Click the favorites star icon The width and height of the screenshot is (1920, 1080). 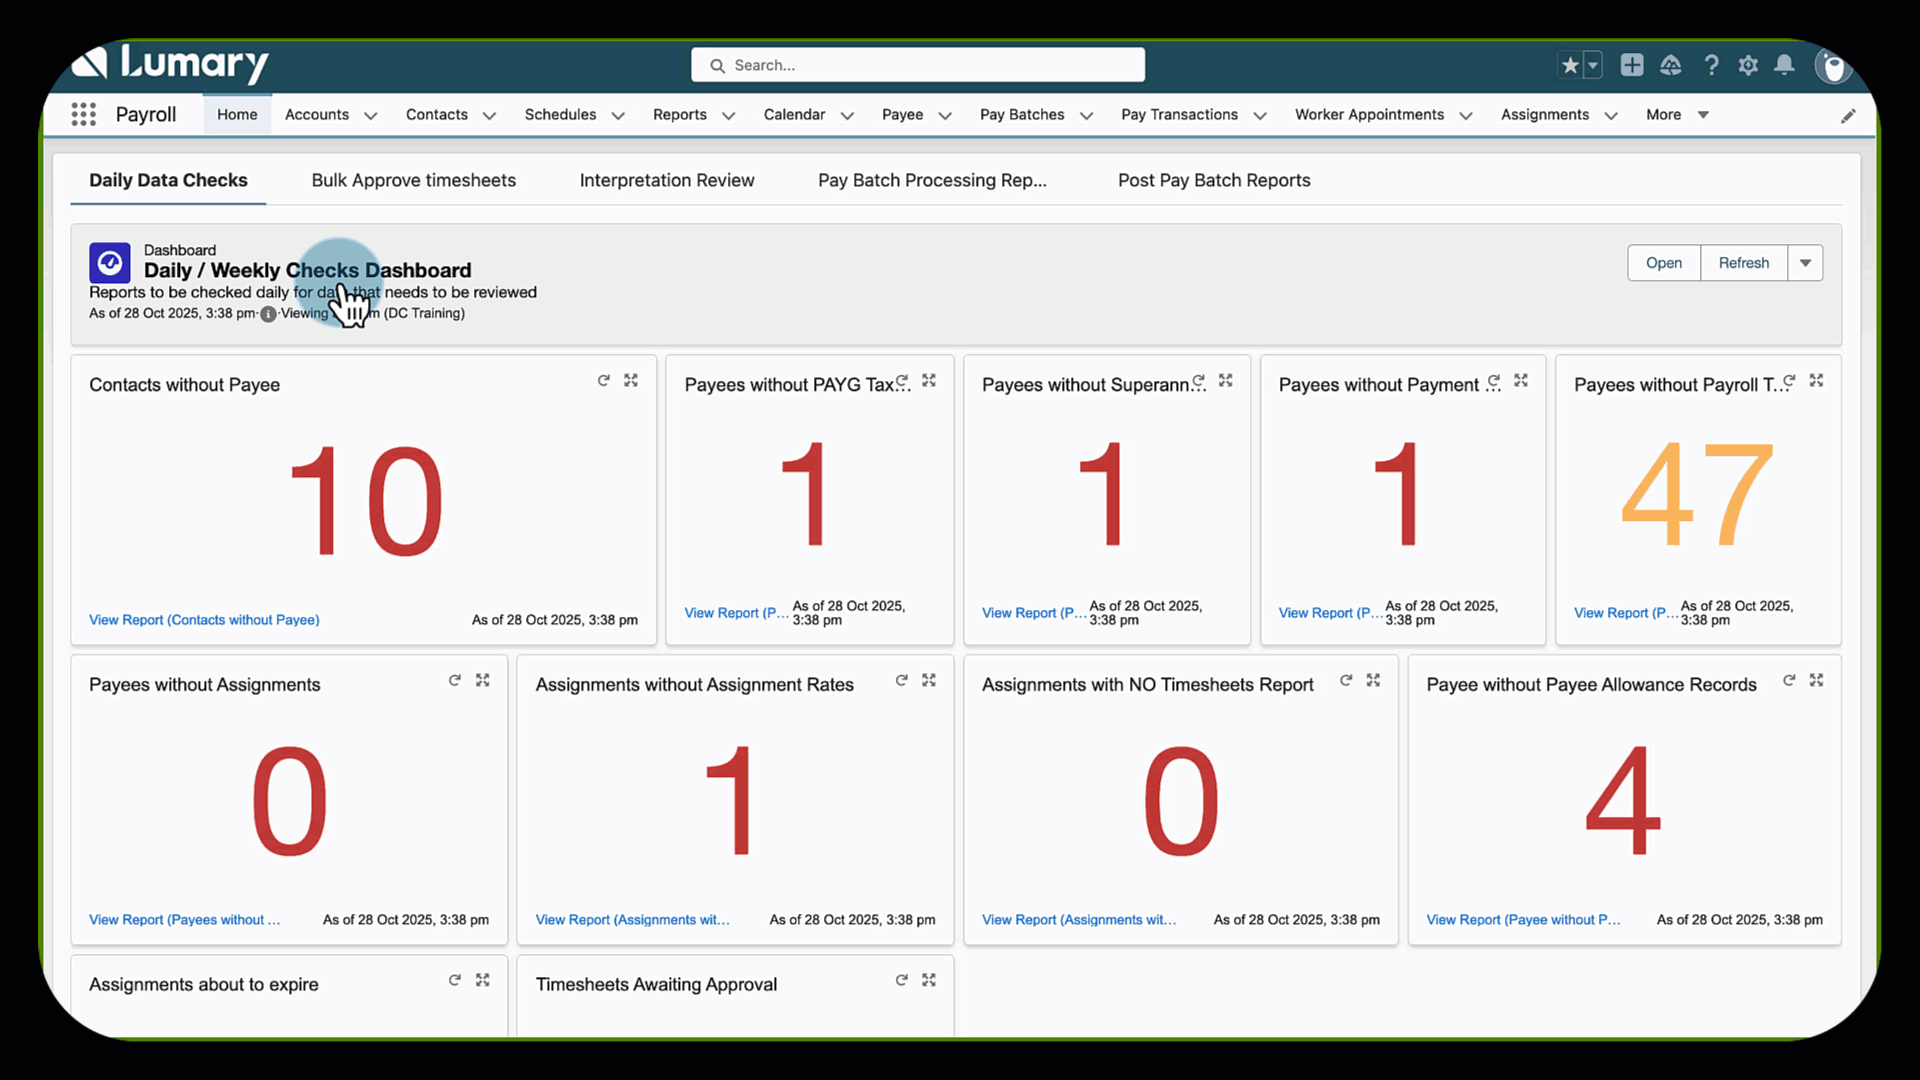(x=1570, y=64)
